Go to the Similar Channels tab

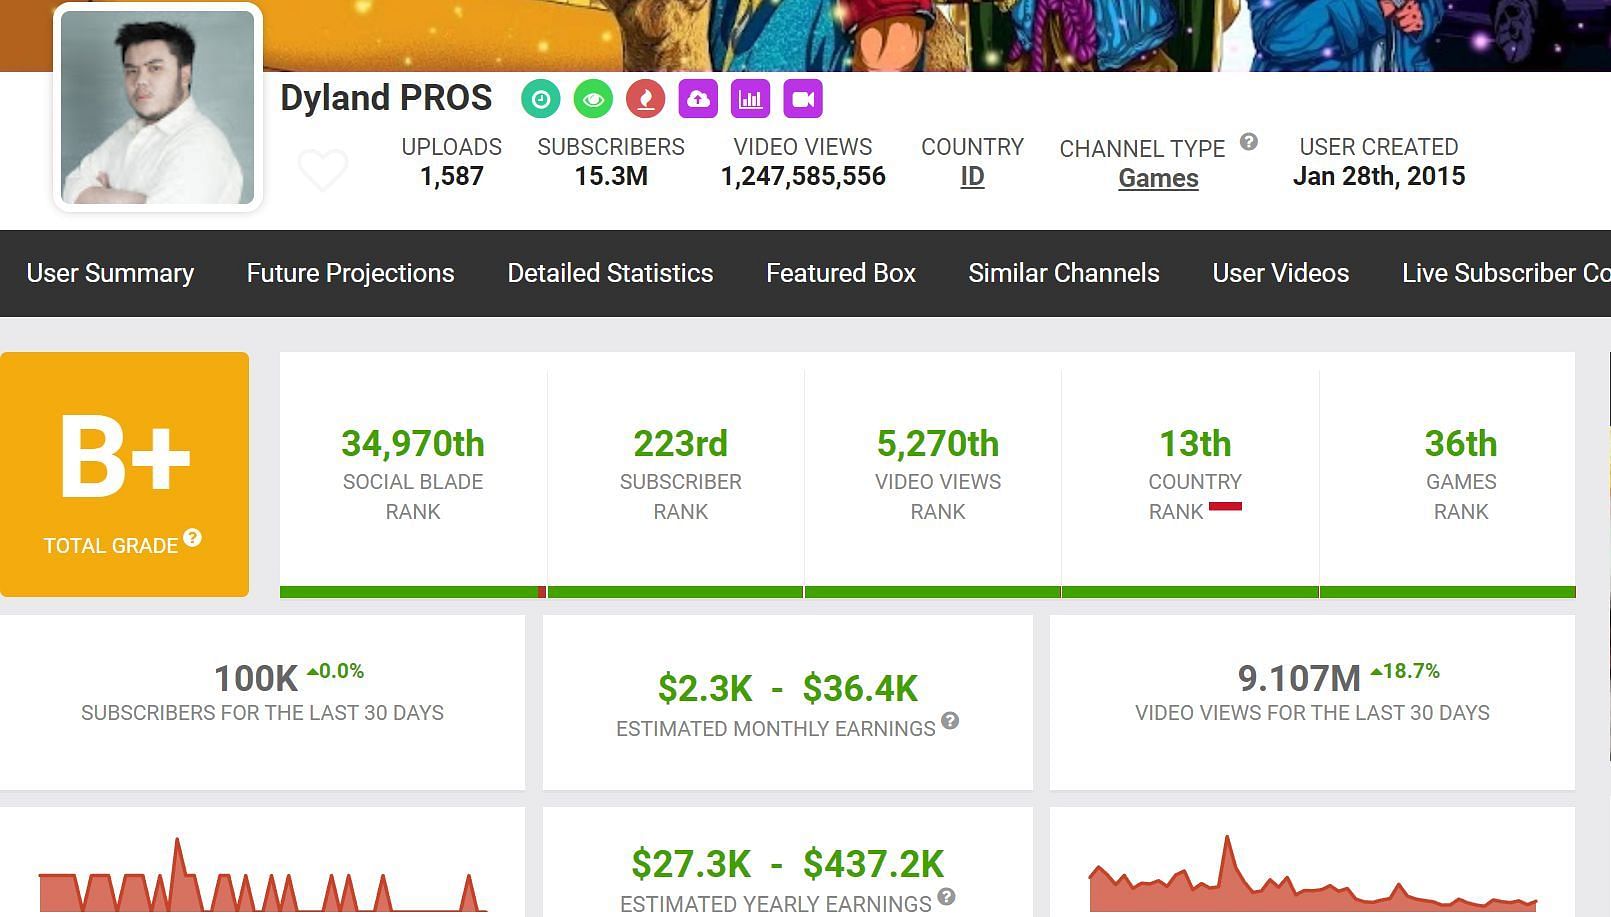click(x=1064, y=273)
